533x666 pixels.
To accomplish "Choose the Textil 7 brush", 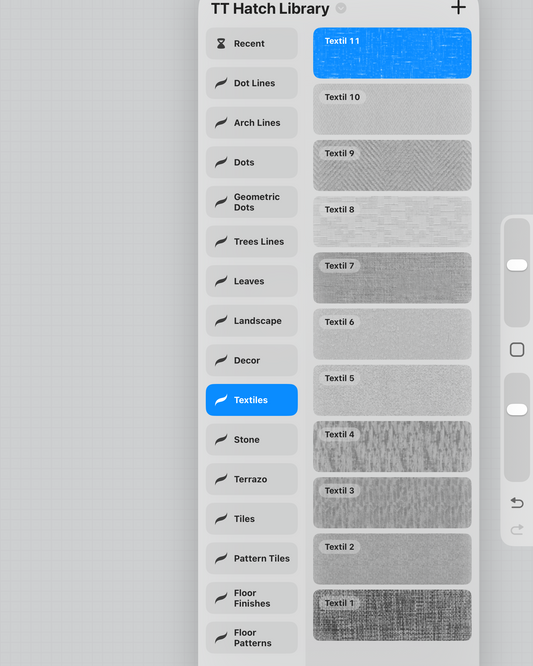I will click(x=392, y=278).
